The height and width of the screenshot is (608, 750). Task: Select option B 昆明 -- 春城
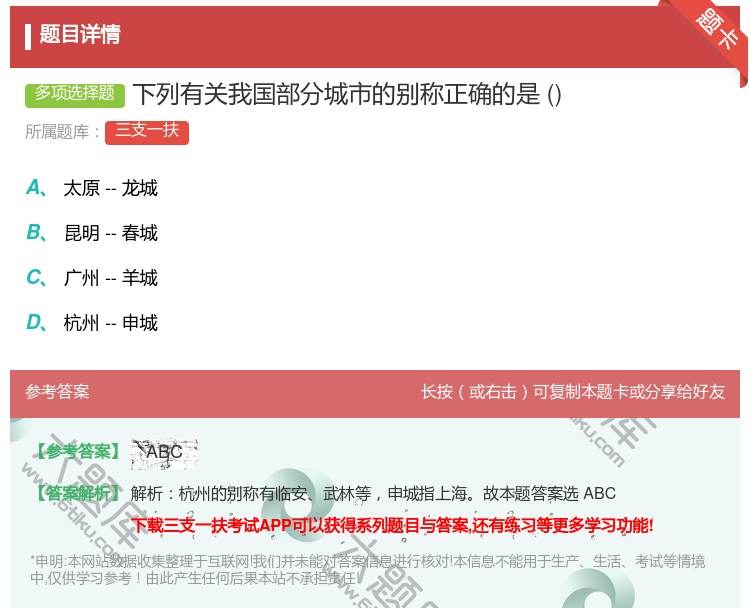pyautogui.click(x=92, y=233)
